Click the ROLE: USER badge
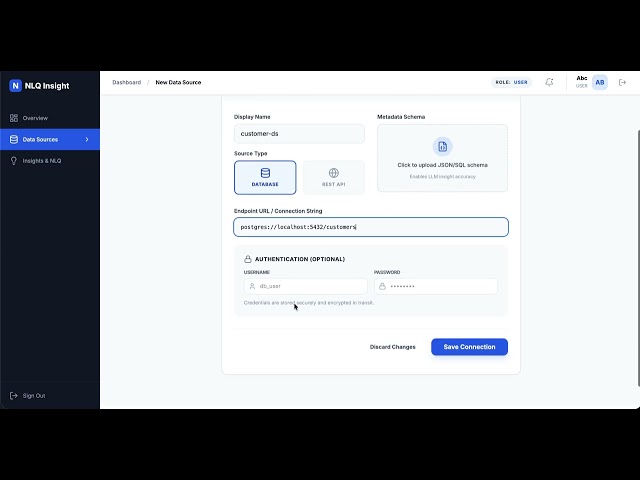This screenshot has height=480, width=640. point(511,82)
